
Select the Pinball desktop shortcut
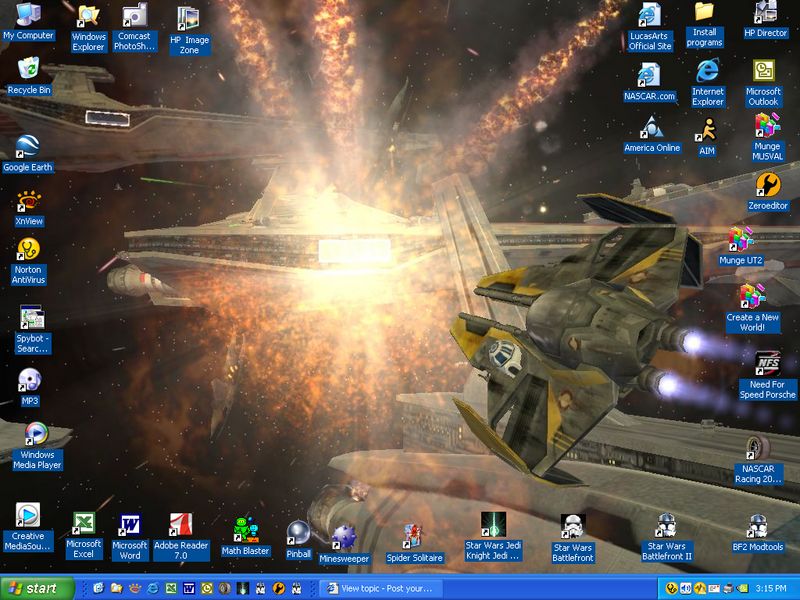[298, 539]
